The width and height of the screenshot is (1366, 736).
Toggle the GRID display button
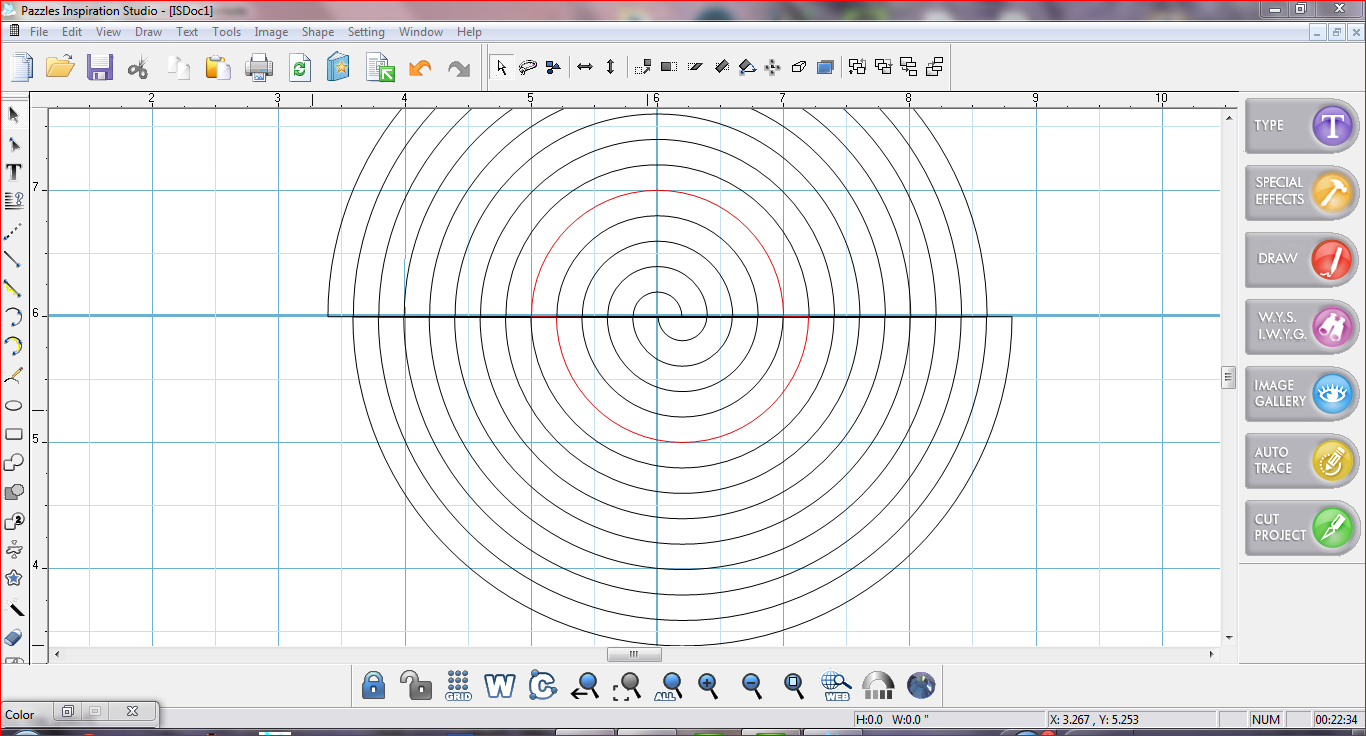(x=458, y=685)
